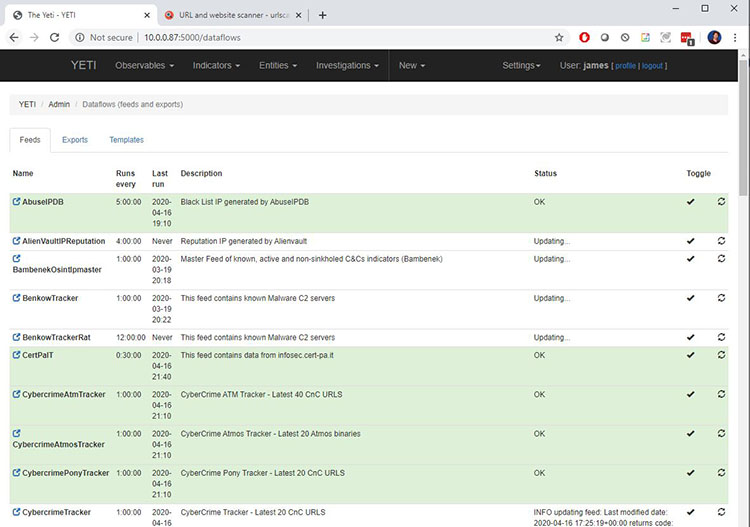Refresh the AbuseIPDB feed
The image size is (750, 527).
(x=721, y=202)
